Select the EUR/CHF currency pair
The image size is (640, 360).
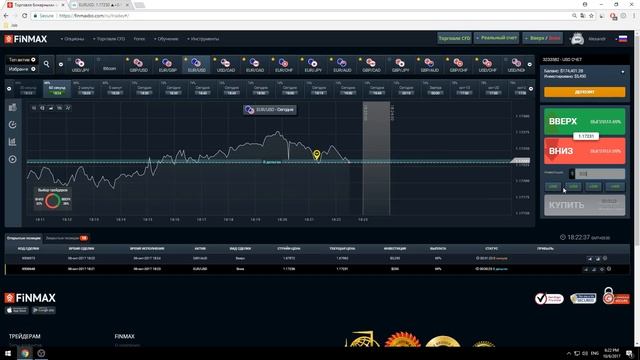[x=283, y=65]
